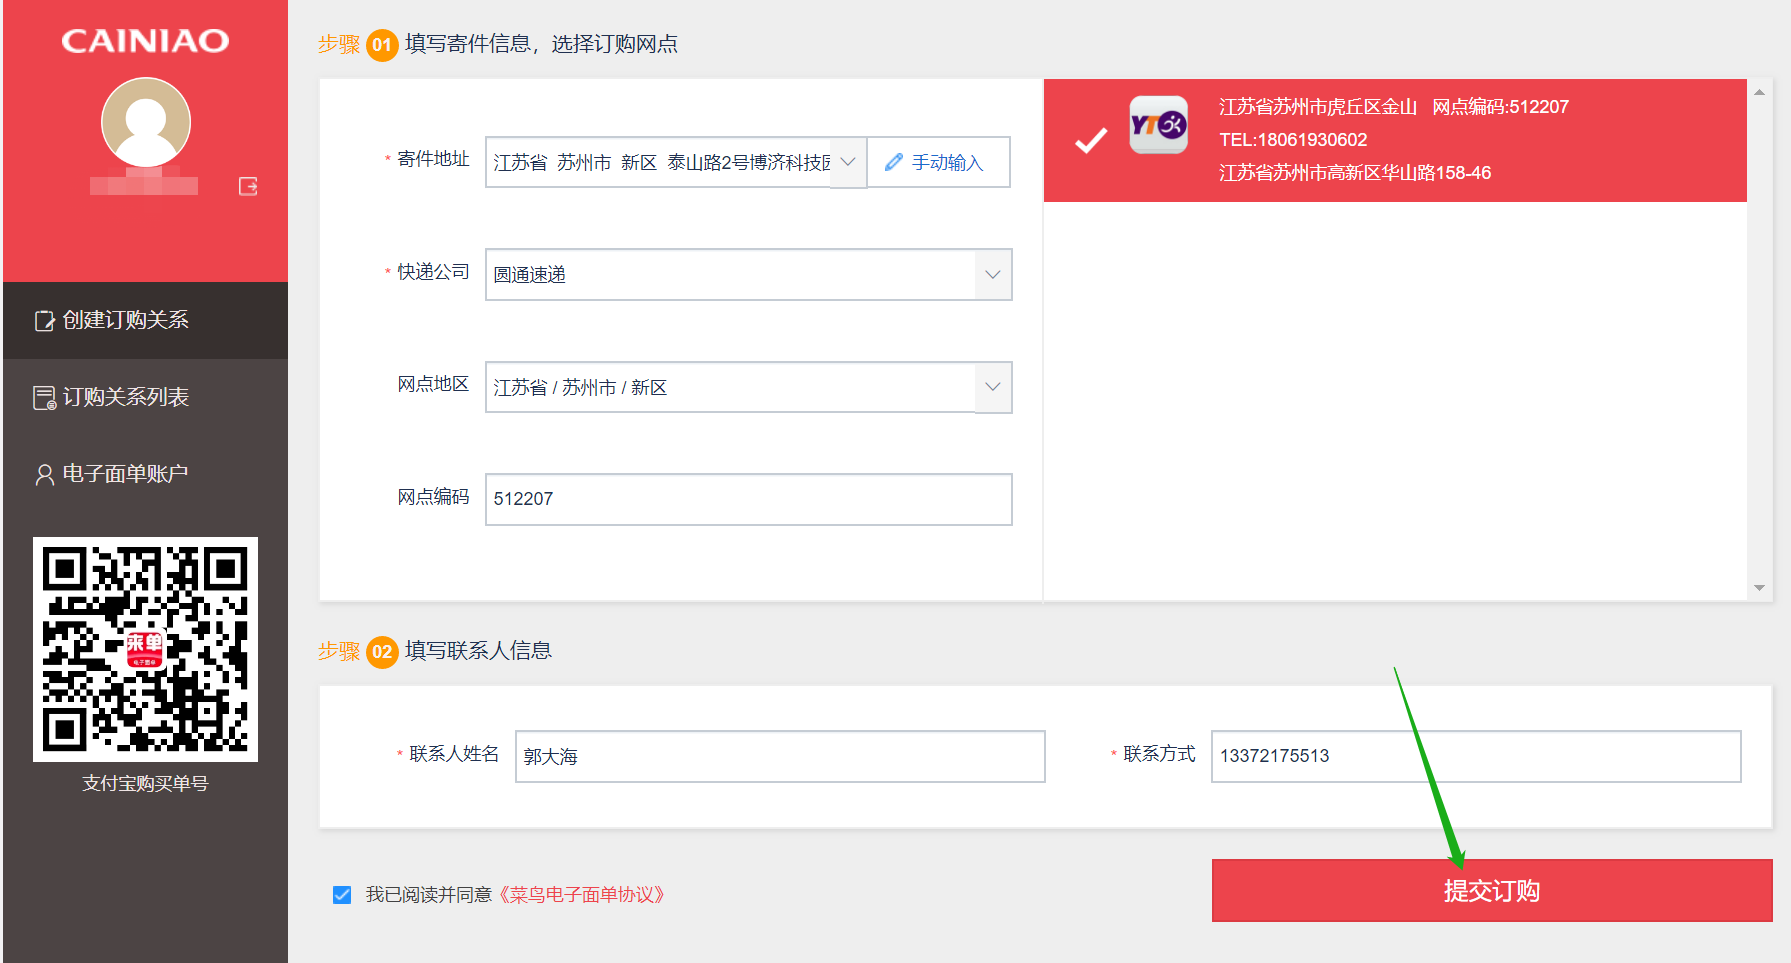Click the TEL:18061930602 text
Viewport: 1791px width, 963px height.
coord(1293,140)
